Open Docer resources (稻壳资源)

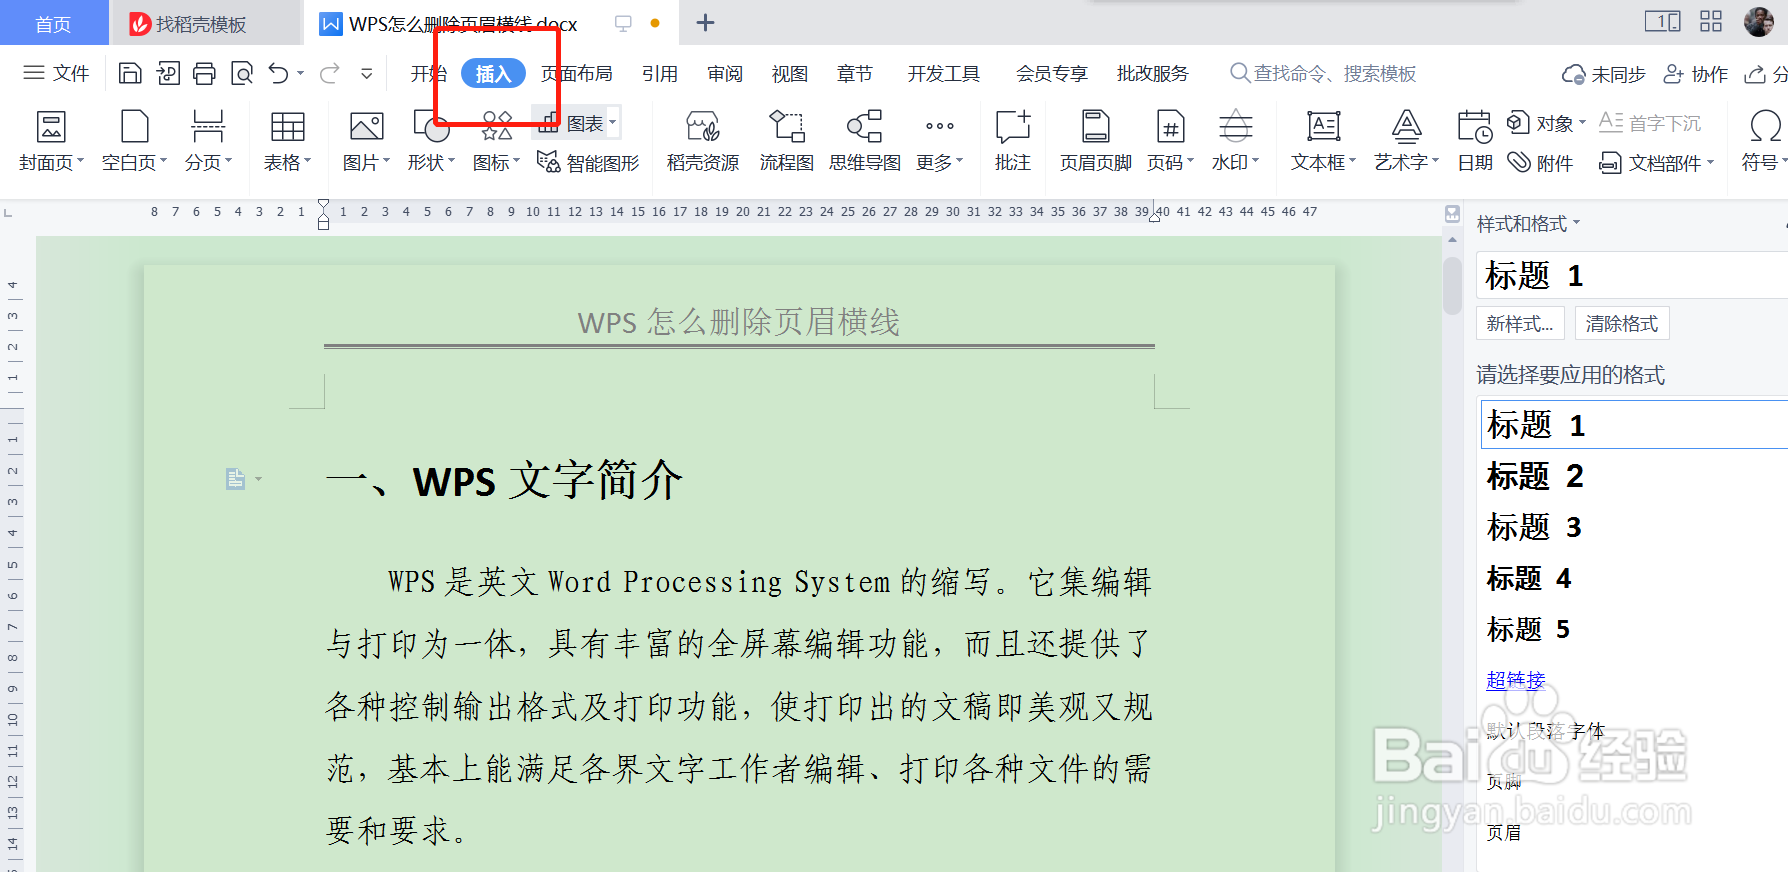[703, 140]
